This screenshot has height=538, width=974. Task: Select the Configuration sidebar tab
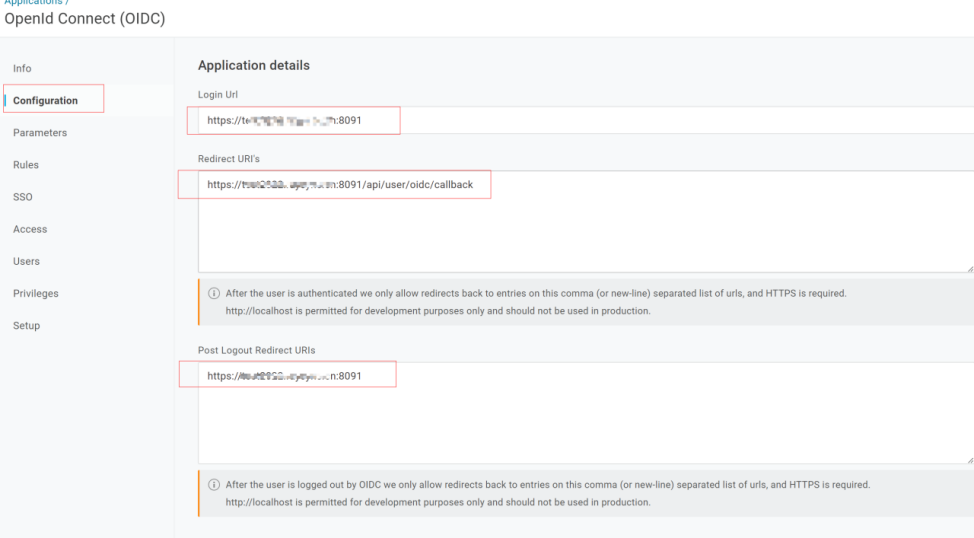click(45, 100)
